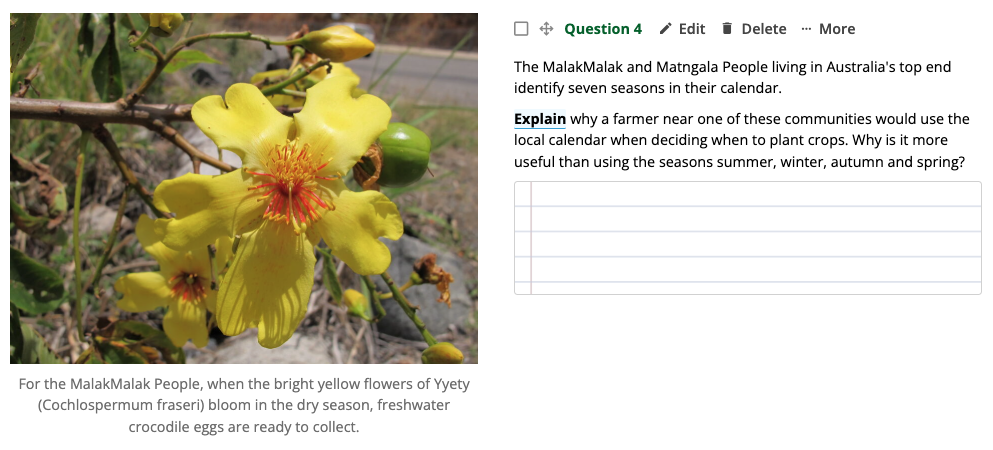Open the Question 4 title link
Screen dimensions: 993x450
click(x=603, y=29)
